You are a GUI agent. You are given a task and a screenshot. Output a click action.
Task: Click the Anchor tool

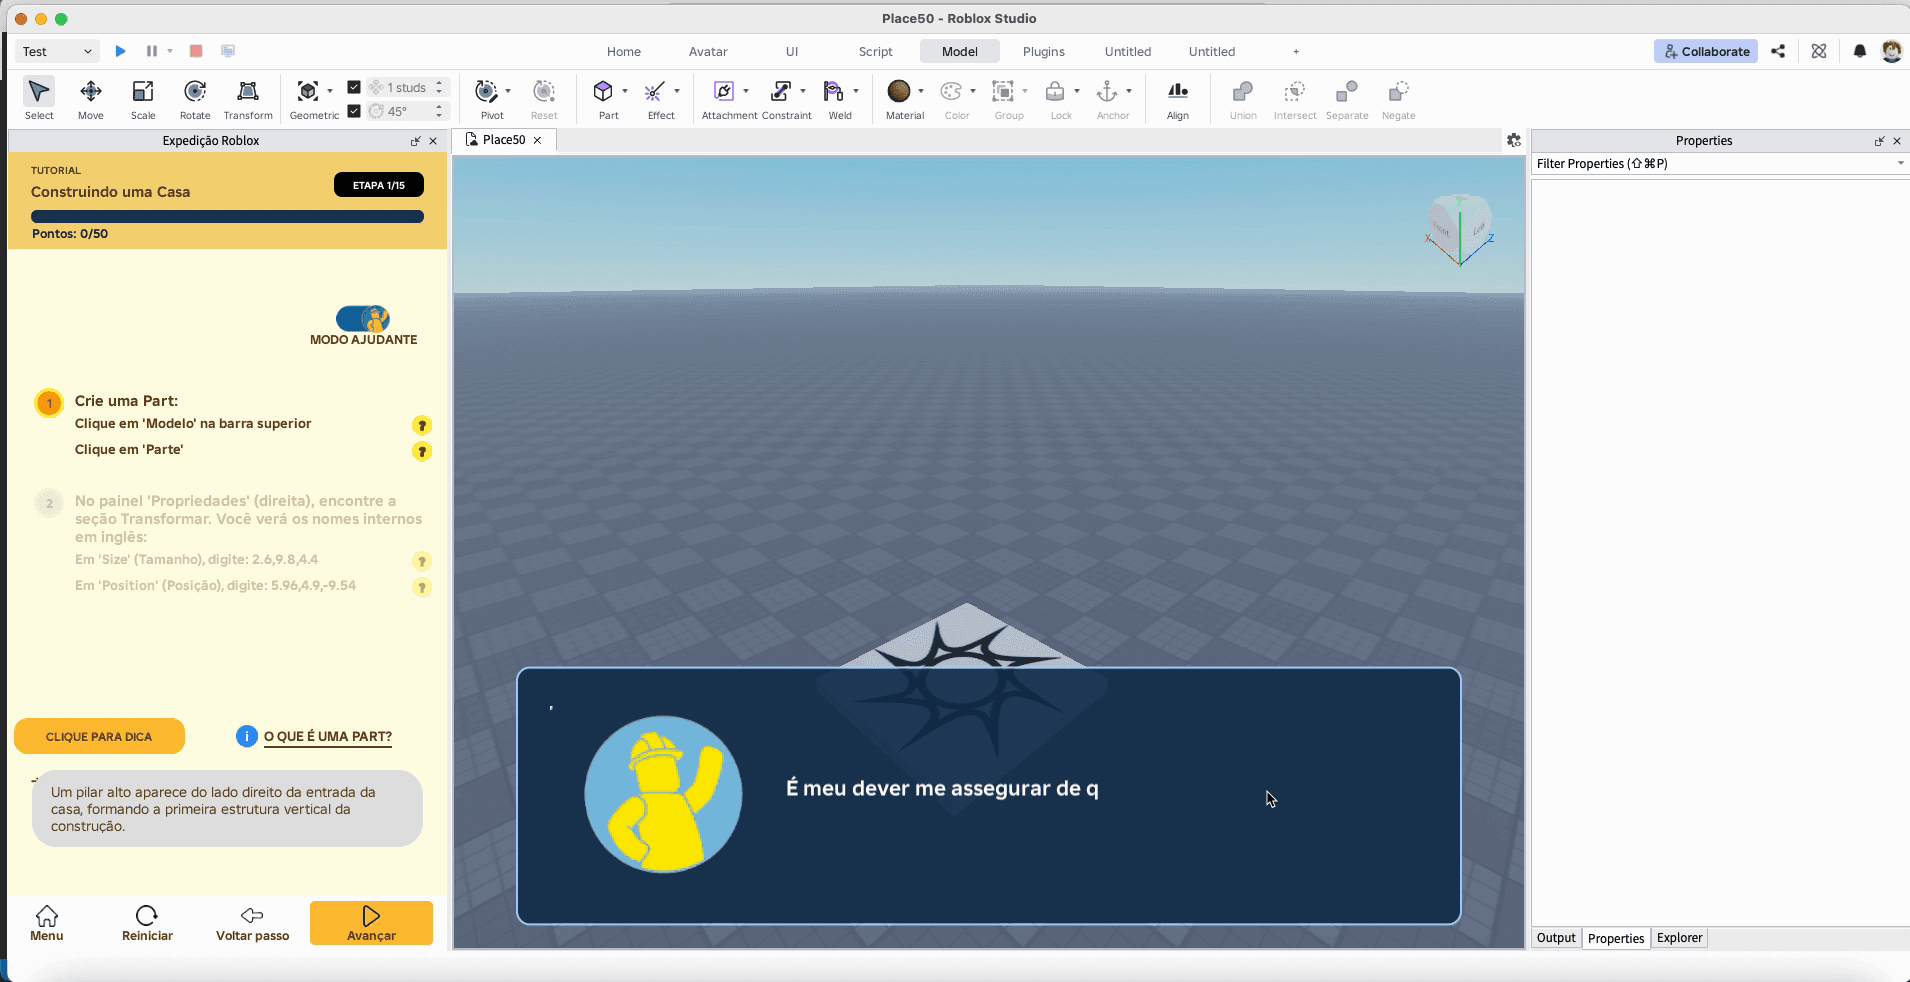(x=1110, y=97)
